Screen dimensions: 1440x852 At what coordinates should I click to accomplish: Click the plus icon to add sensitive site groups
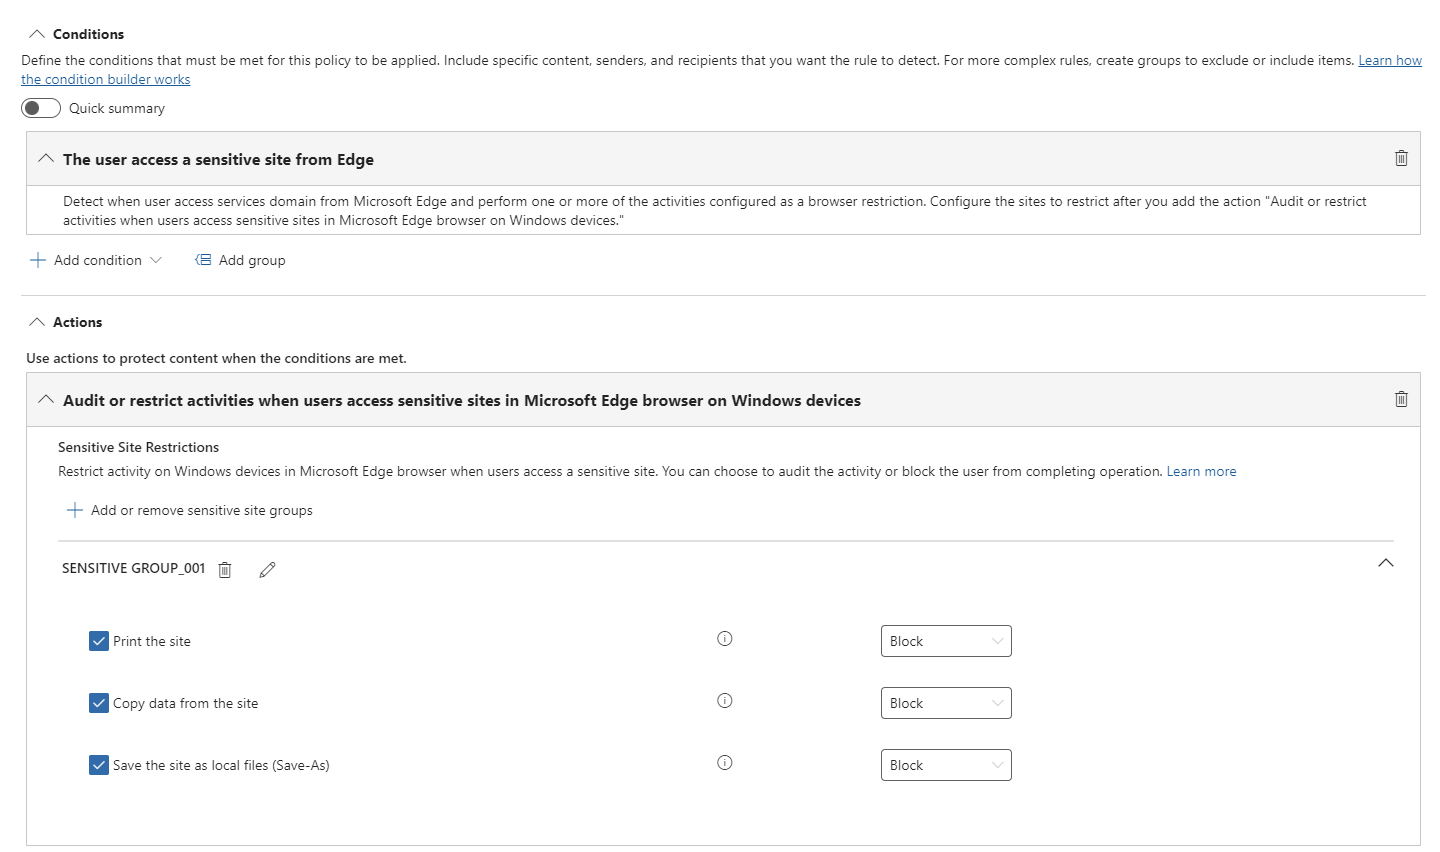pyautogui.click(x=74, y=509)
